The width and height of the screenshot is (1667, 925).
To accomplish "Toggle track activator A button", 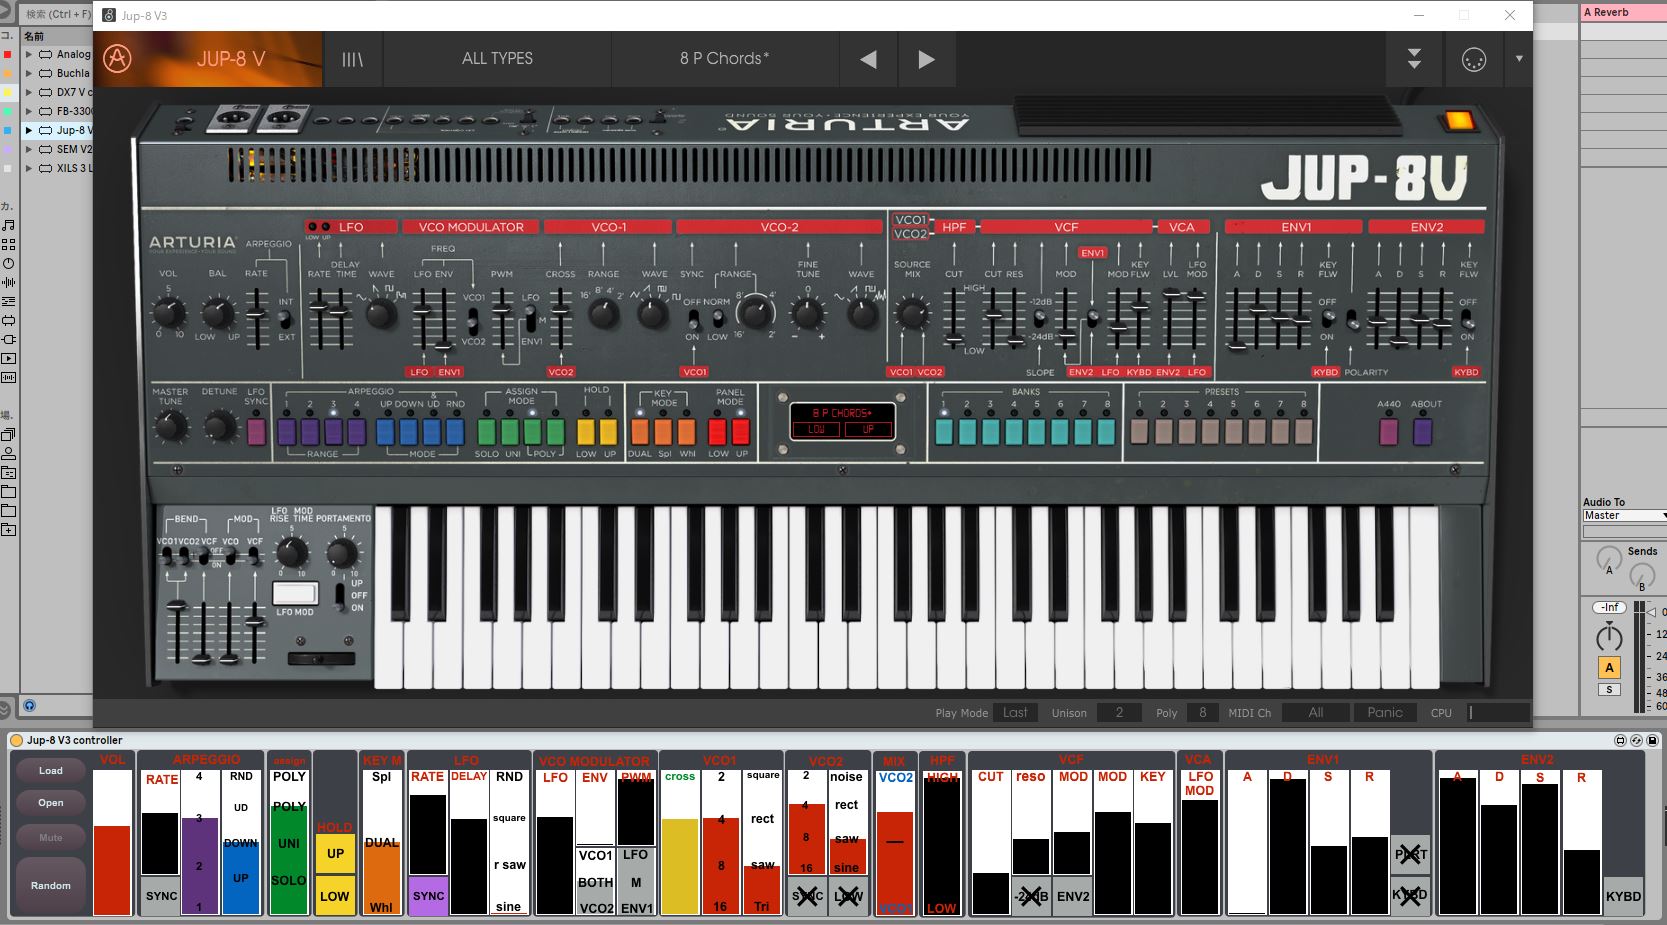I will pyautogui.click(x=1609, y=667).
